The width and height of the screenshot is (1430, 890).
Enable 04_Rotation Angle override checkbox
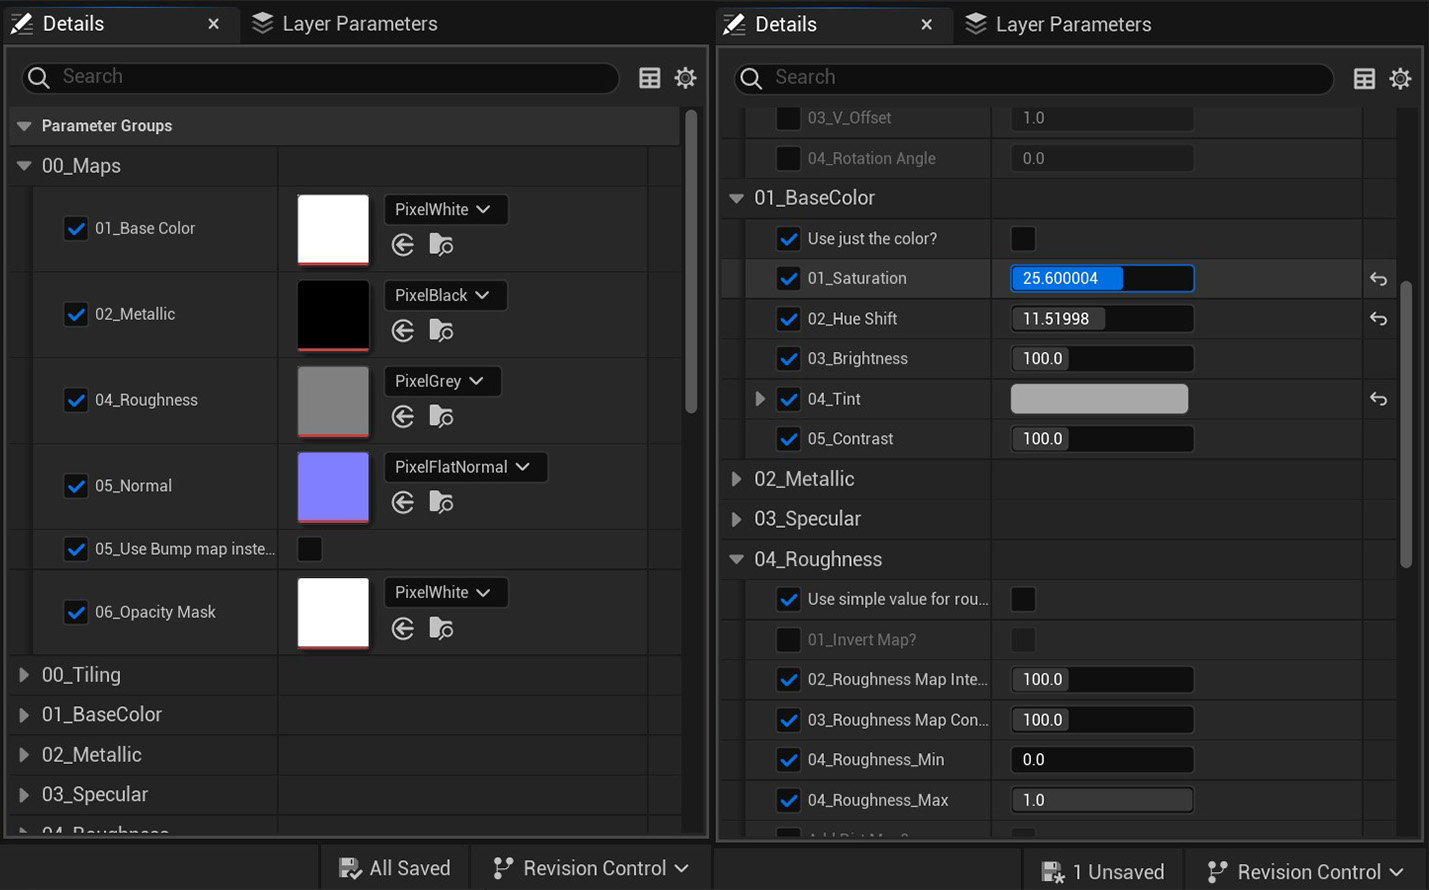pos(789,159)
